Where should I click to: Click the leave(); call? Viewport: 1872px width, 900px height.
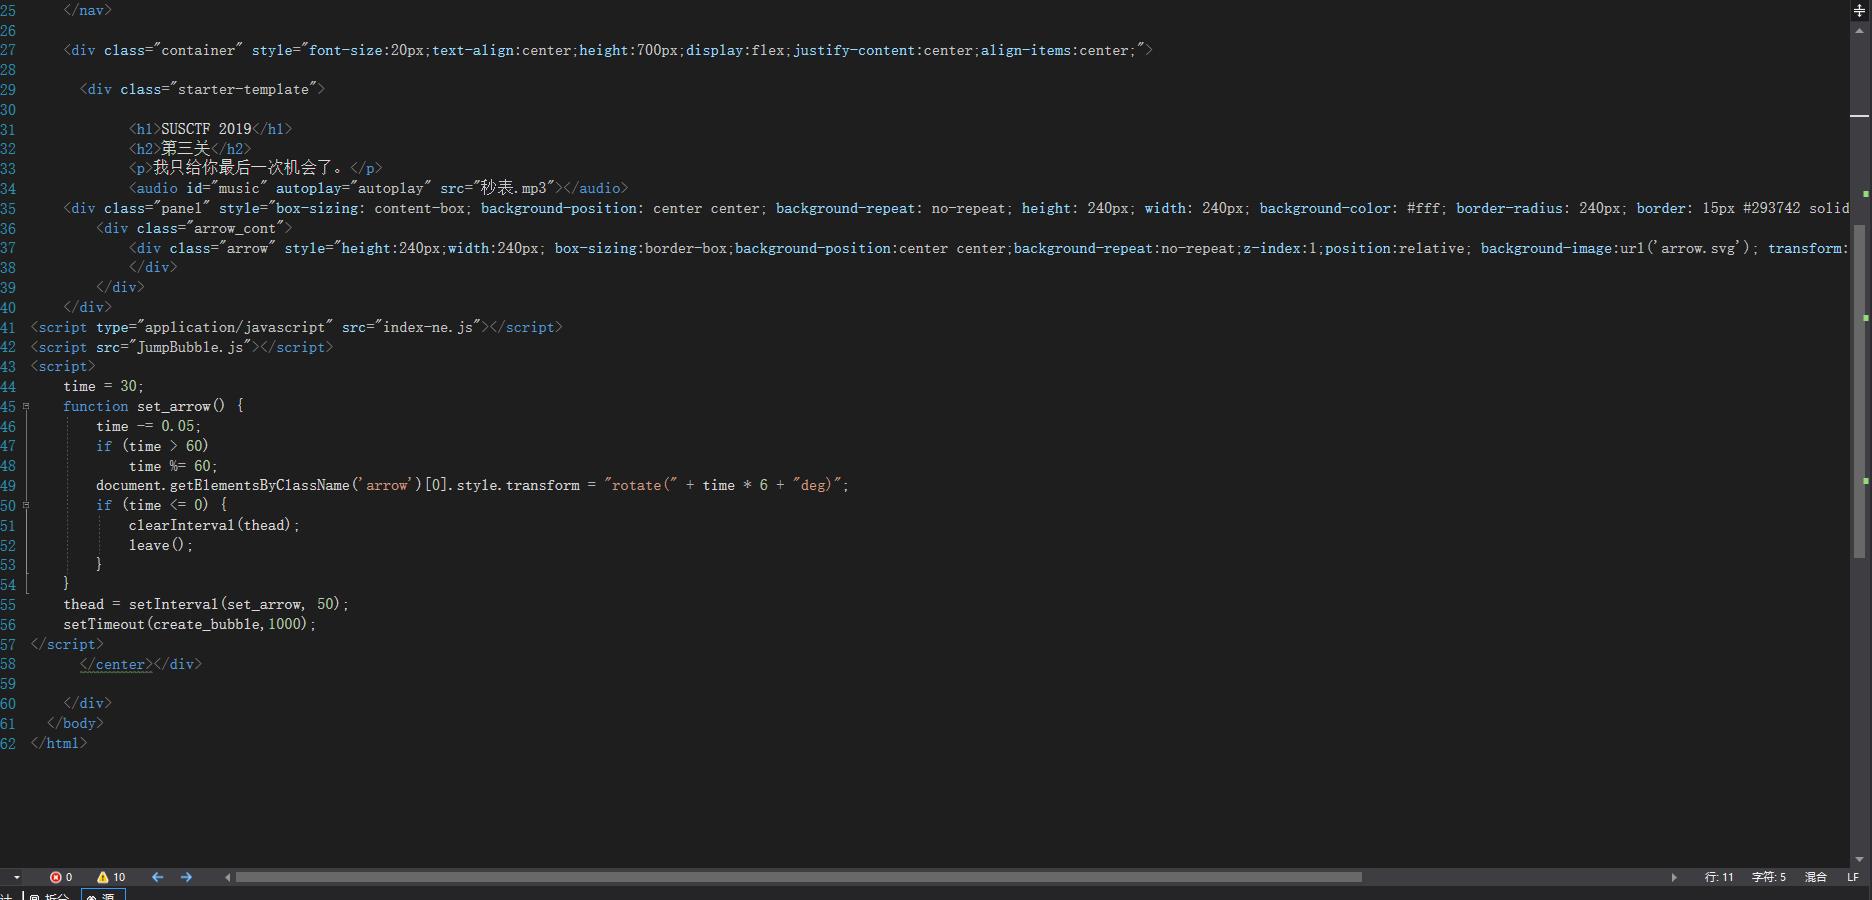161,545
